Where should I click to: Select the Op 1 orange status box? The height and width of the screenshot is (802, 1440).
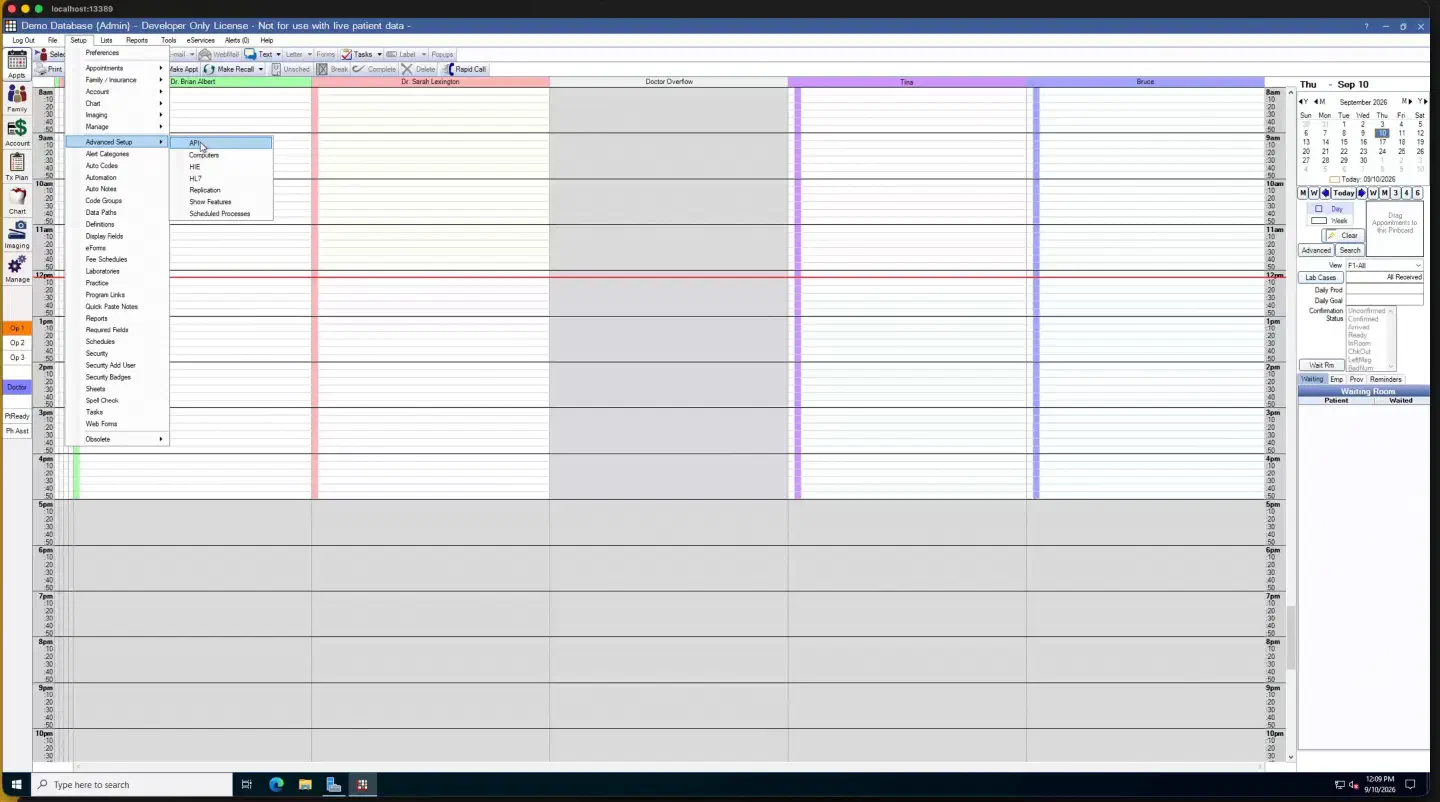17,328
